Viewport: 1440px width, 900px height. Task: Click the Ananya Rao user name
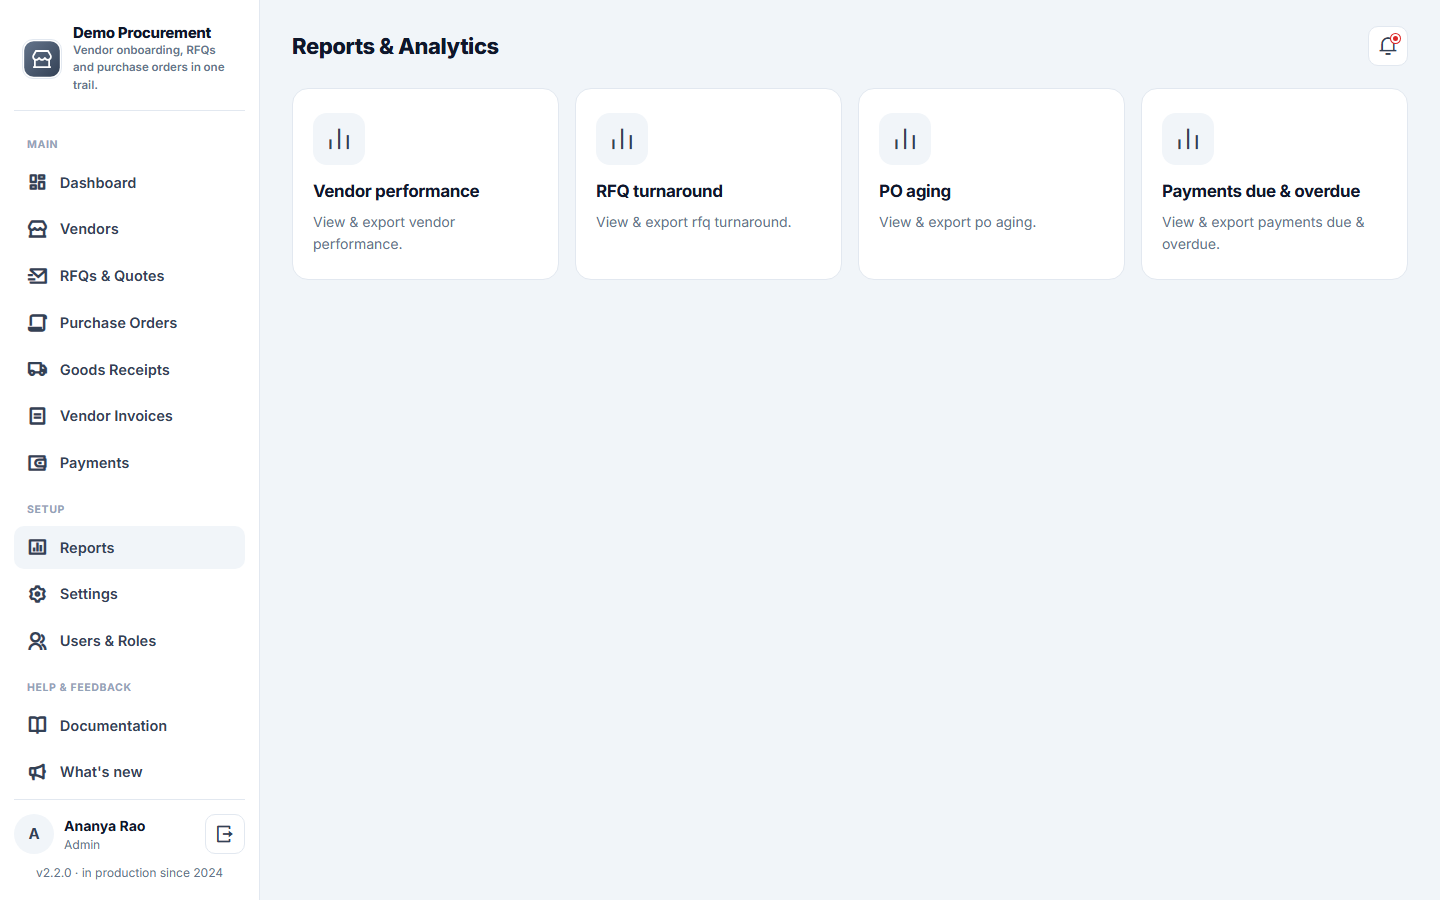coord(105,826)
